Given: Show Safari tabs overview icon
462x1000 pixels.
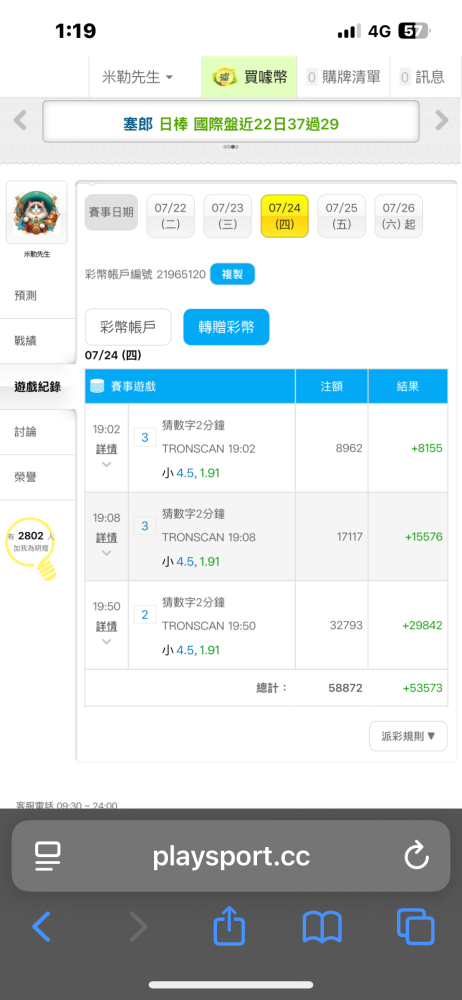Looking at the screenshot, I should click(x=415, y=927).
